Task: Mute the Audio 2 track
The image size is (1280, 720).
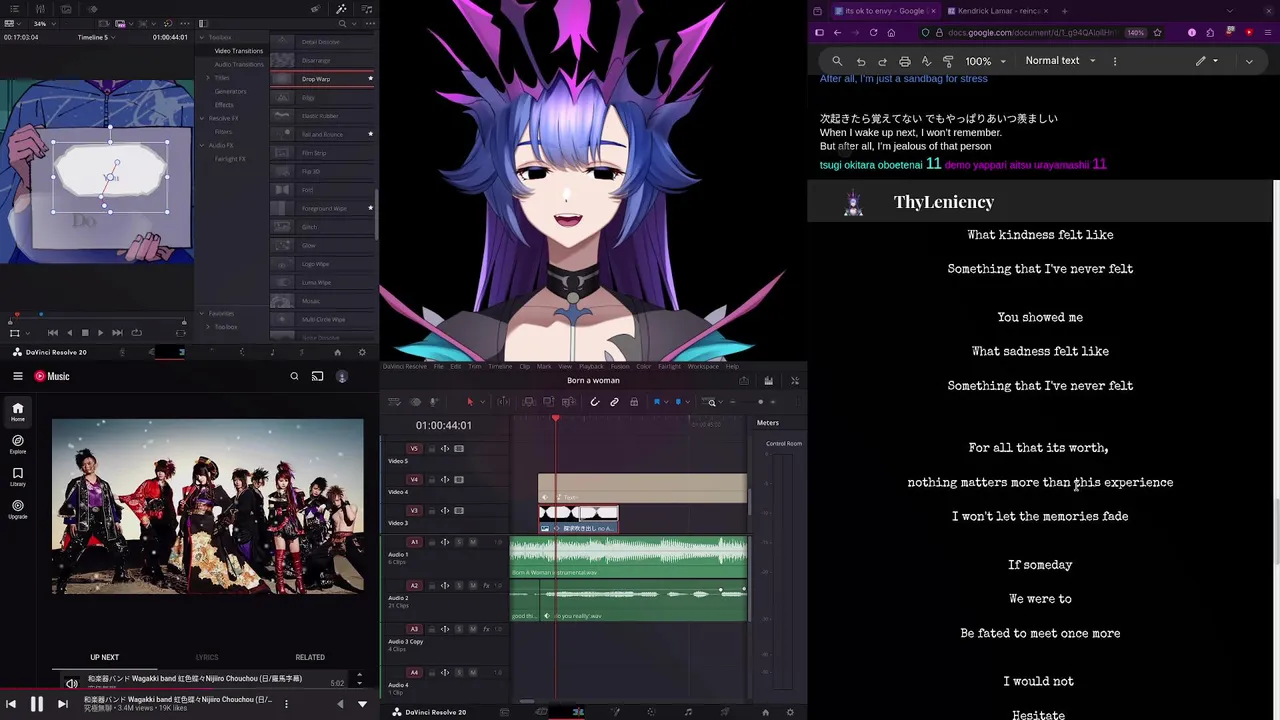Action: 473,585
